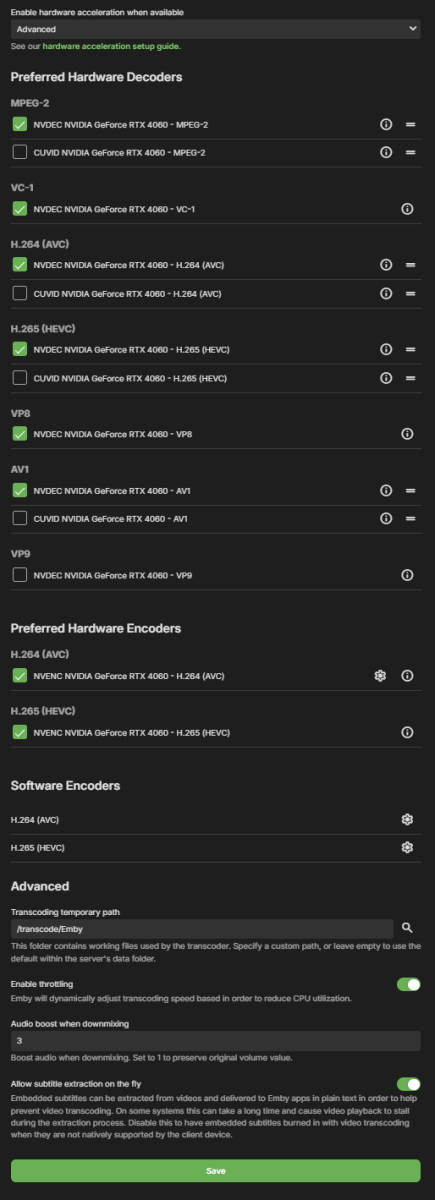Uncheck NVDEC VC-1 decoder

coord(20,209)
